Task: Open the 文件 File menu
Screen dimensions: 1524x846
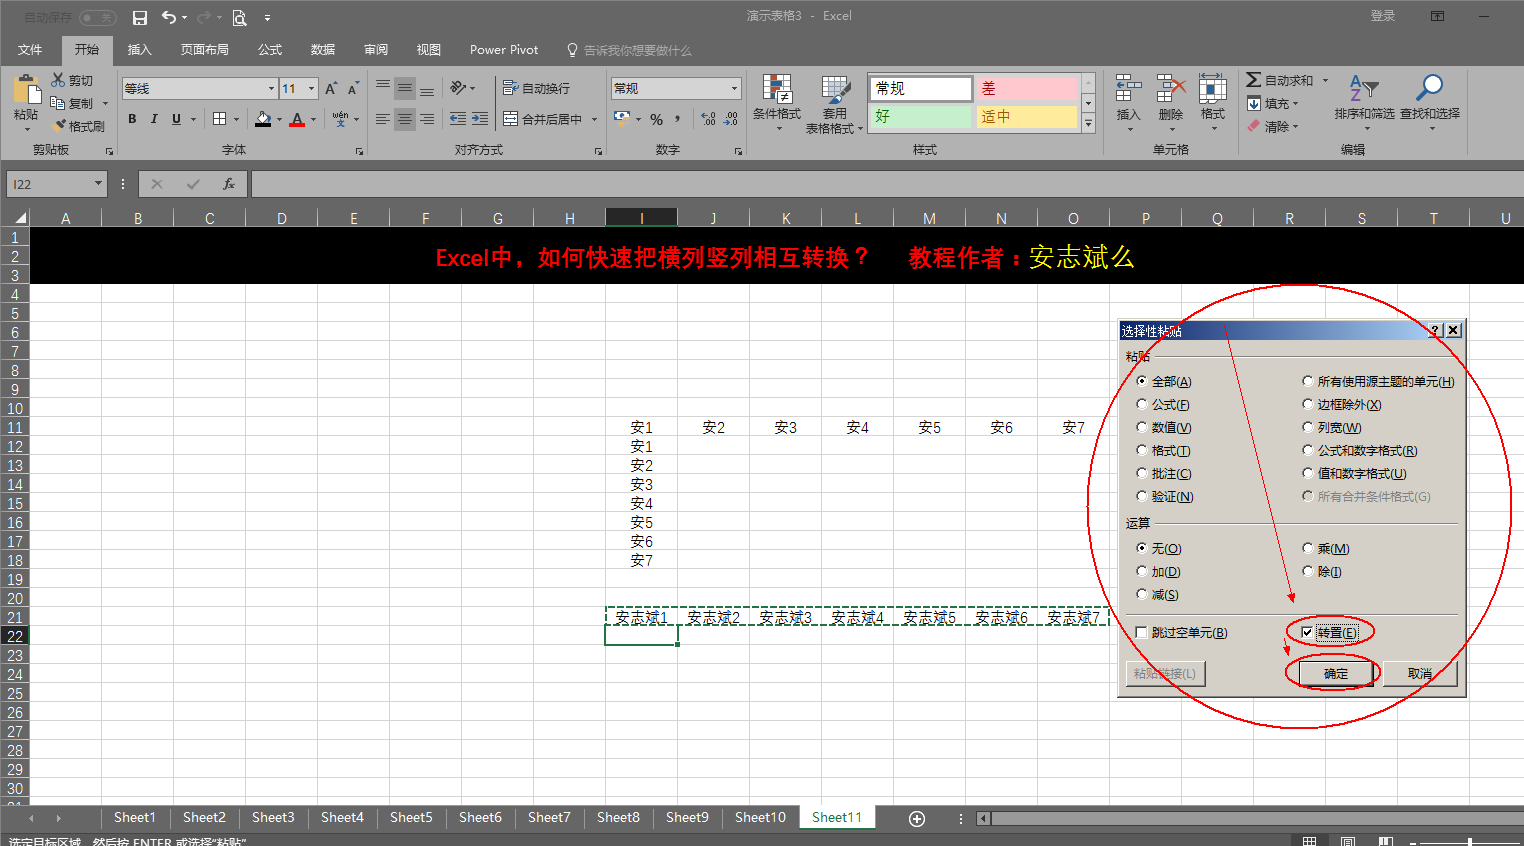Action: pos(30,49)
